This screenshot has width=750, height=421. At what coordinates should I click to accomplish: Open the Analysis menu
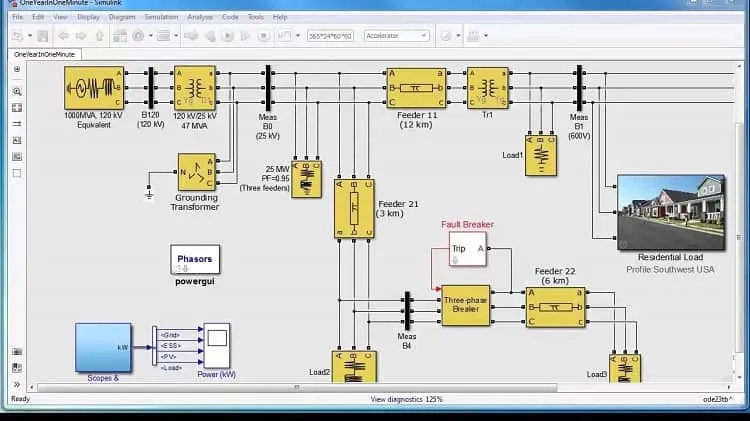(x=200, y=17)
